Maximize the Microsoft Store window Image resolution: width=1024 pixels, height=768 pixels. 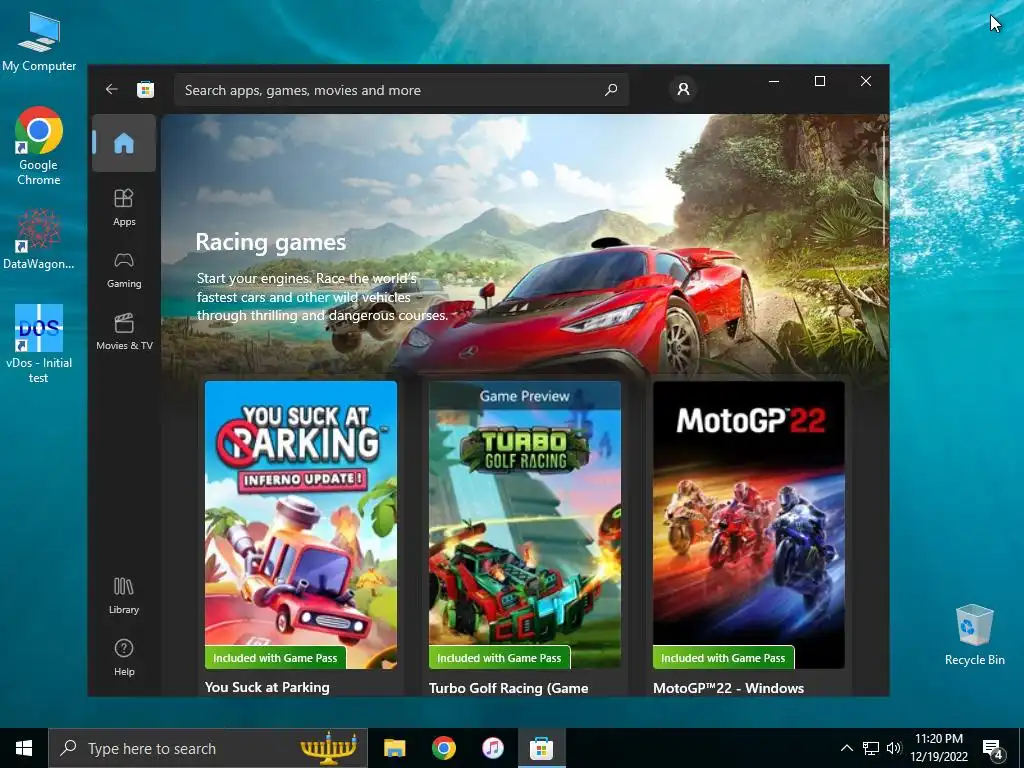tap(820, 81)
